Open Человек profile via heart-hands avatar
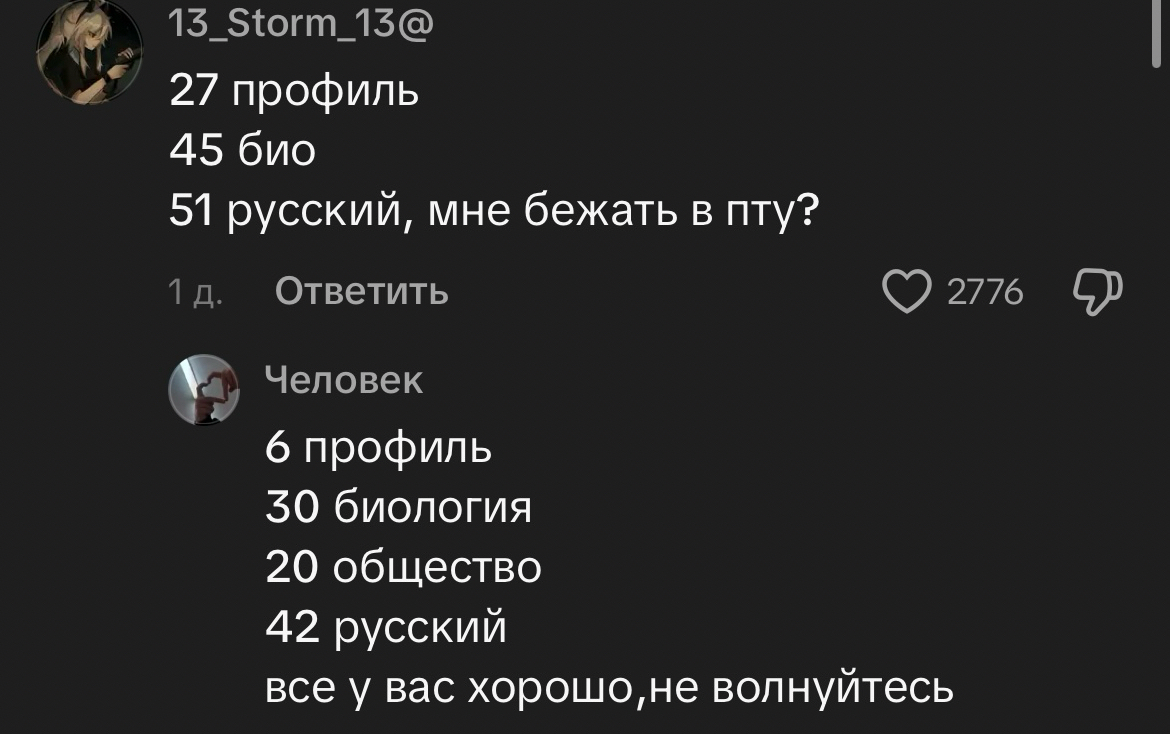The height and width of the screenshot is (734, 1170). coord(203,389)
